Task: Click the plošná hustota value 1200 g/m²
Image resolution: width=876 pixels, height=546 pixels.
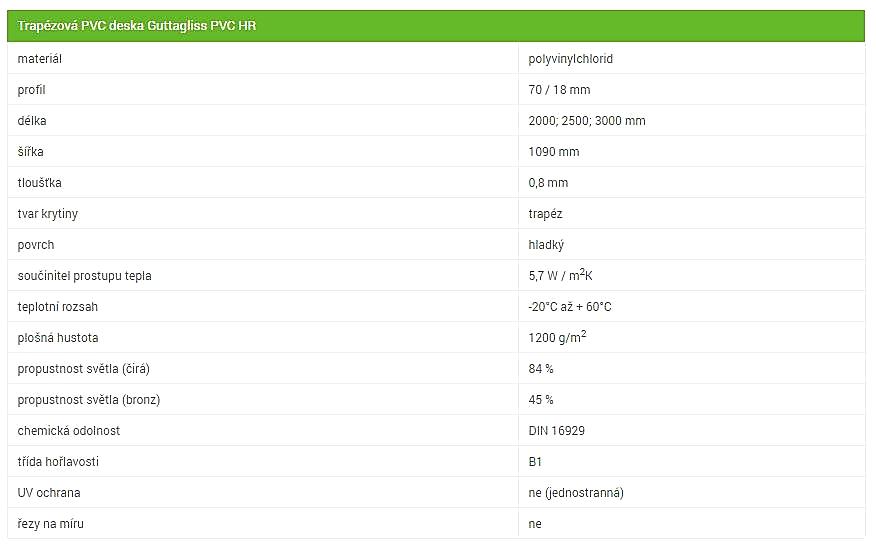Action: pos(558,337)
